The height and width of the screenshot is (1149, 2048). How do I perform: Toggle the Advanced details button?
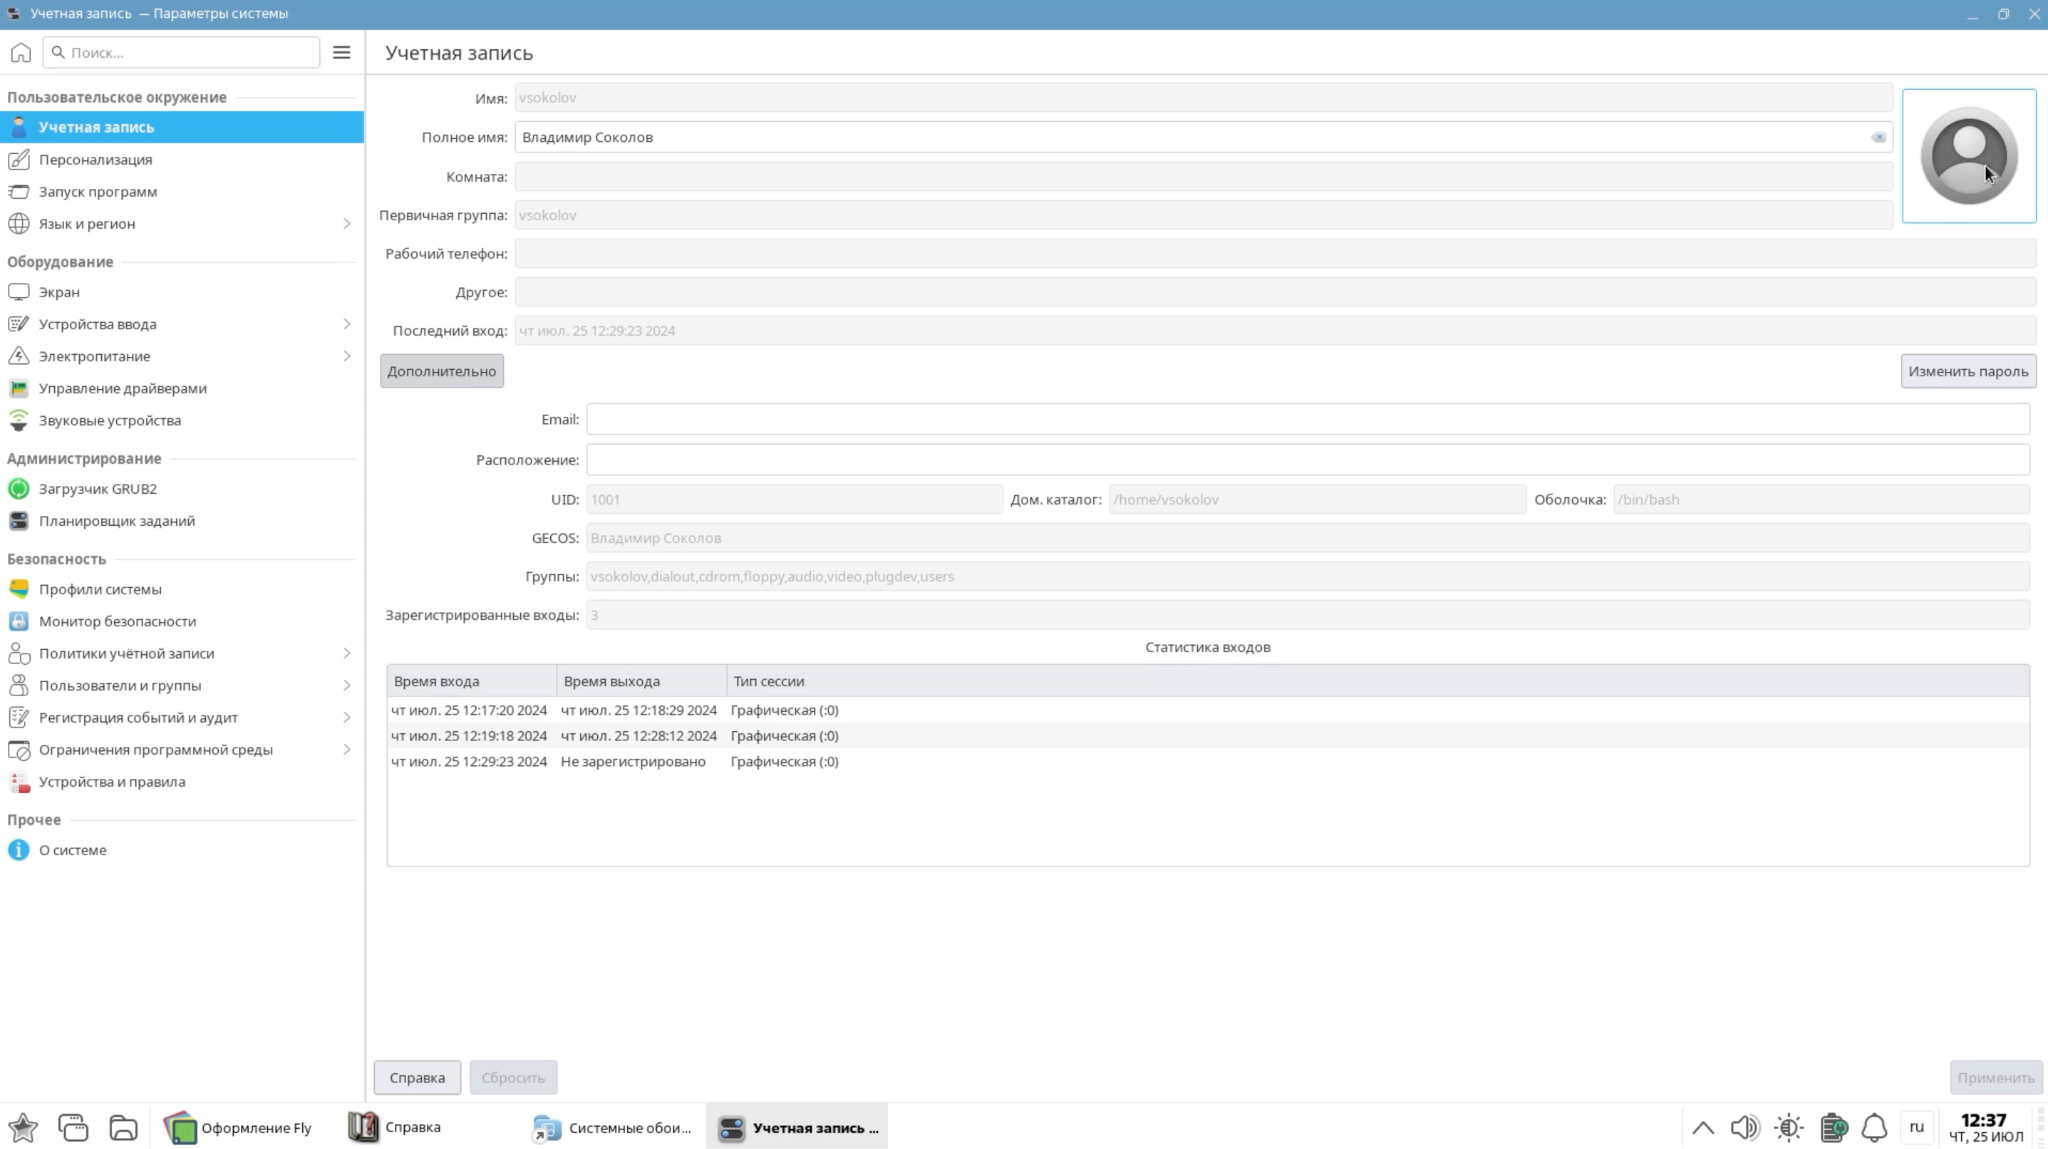441,371
